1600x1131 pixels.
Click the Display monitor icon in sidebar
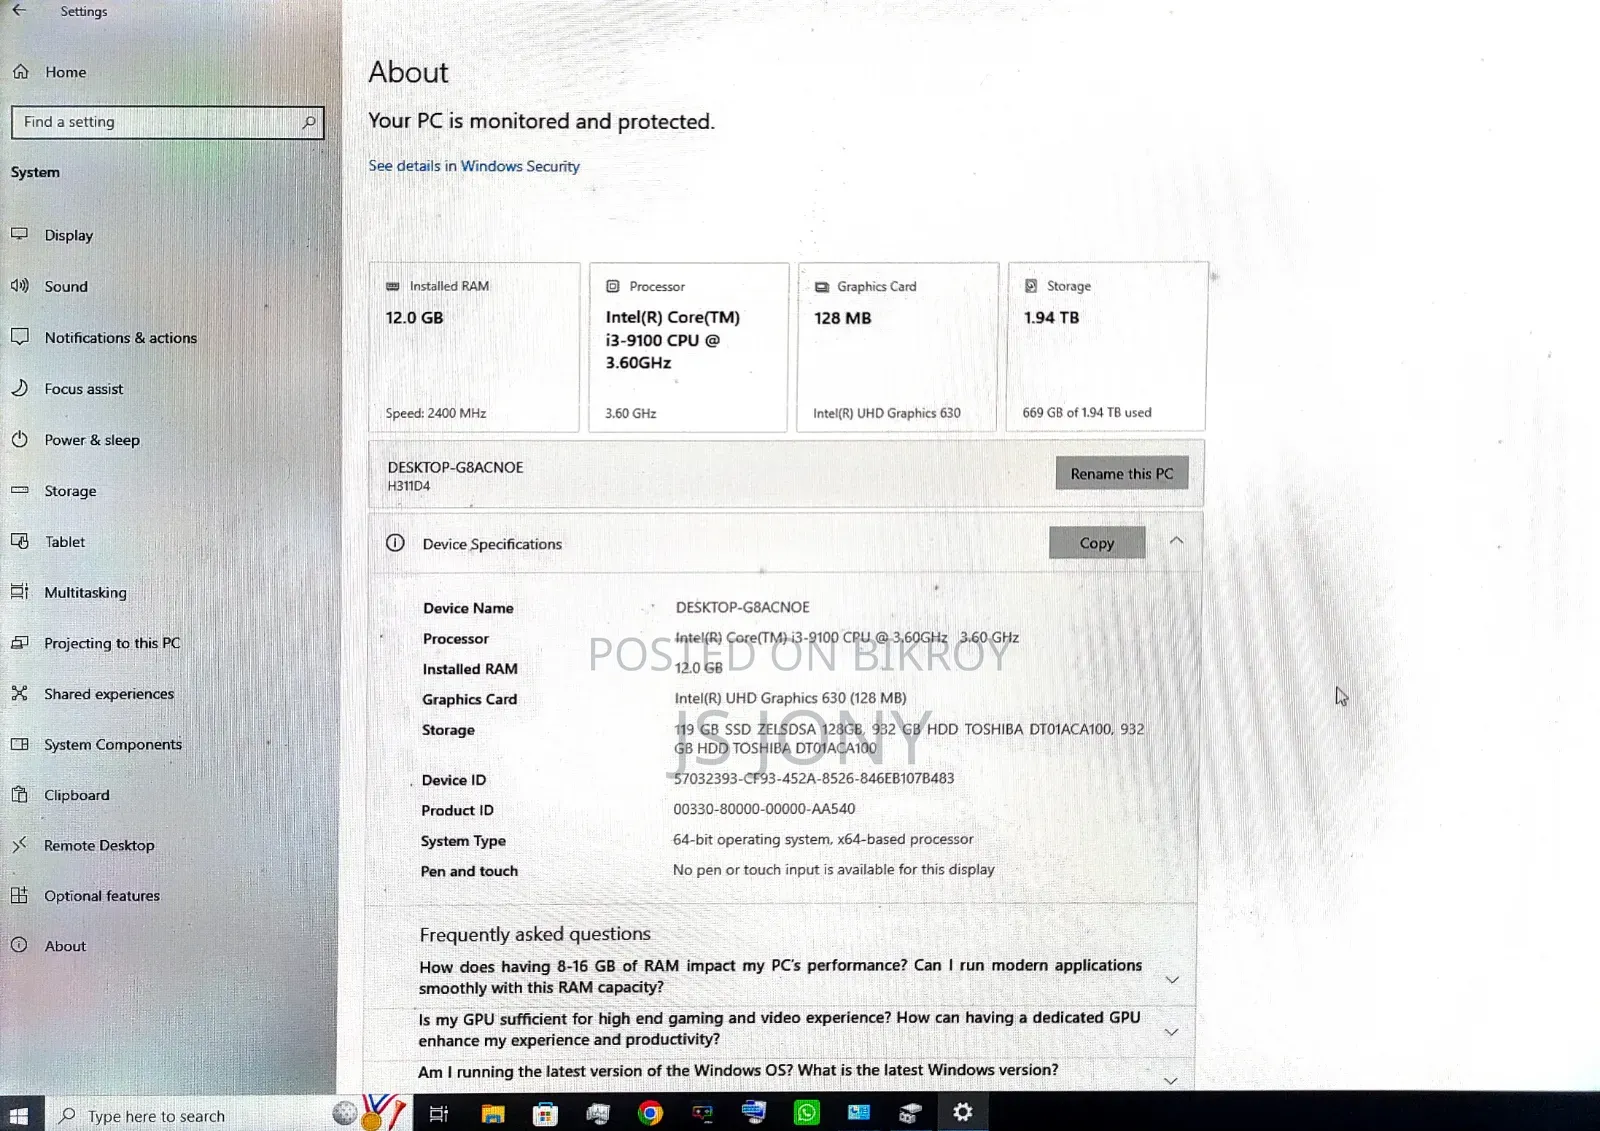(20, 234)
